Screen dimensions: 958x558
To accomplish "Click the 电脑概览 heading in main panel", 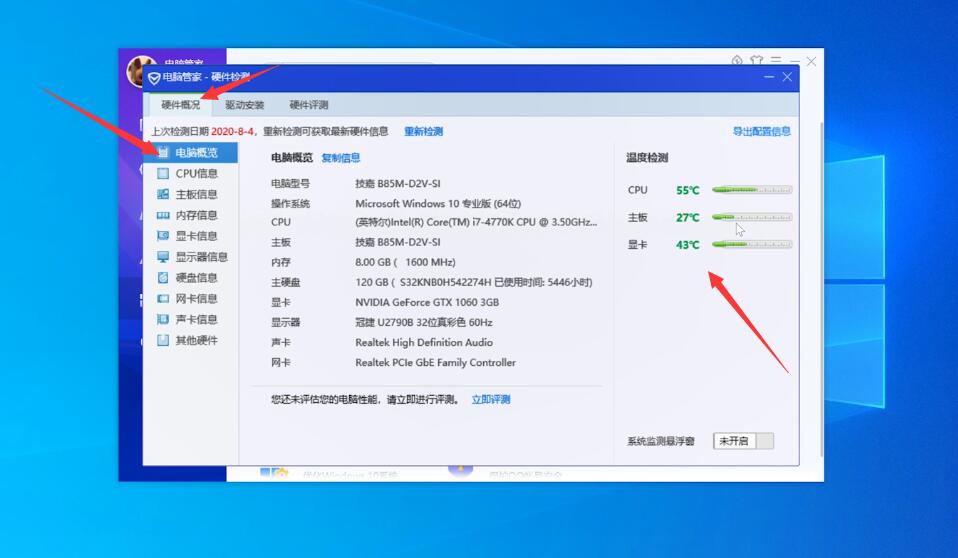I will [x=292, y=158].
